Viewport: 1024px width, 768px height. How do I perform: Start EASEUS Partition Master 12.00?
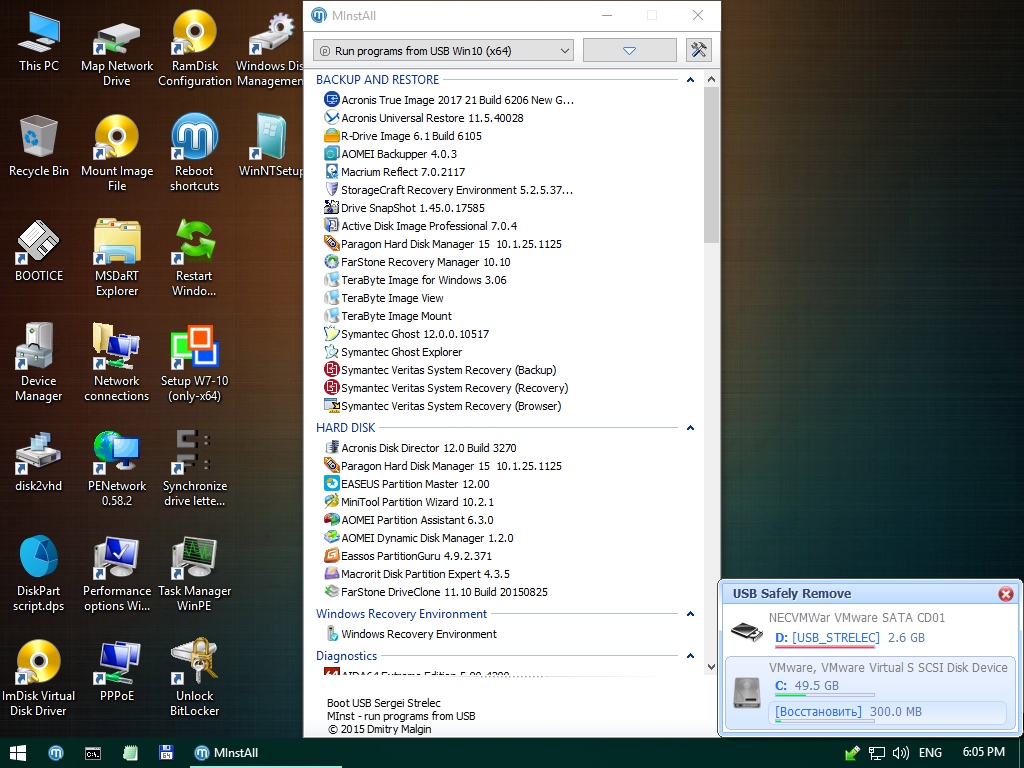point(406,484)
